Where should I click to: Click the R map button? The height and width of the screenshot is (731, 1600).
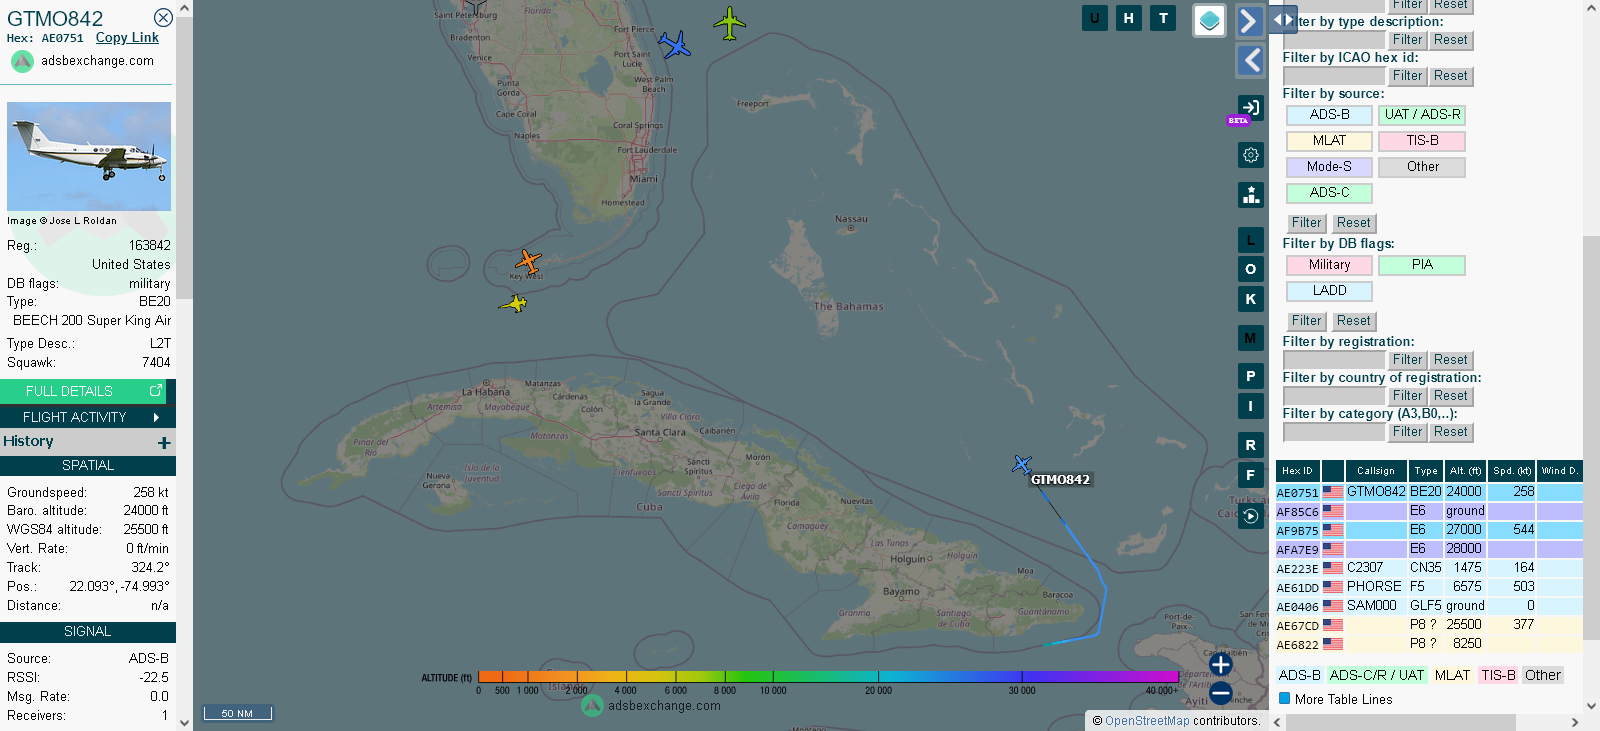pyautogui.click(x=1250, y=445)
